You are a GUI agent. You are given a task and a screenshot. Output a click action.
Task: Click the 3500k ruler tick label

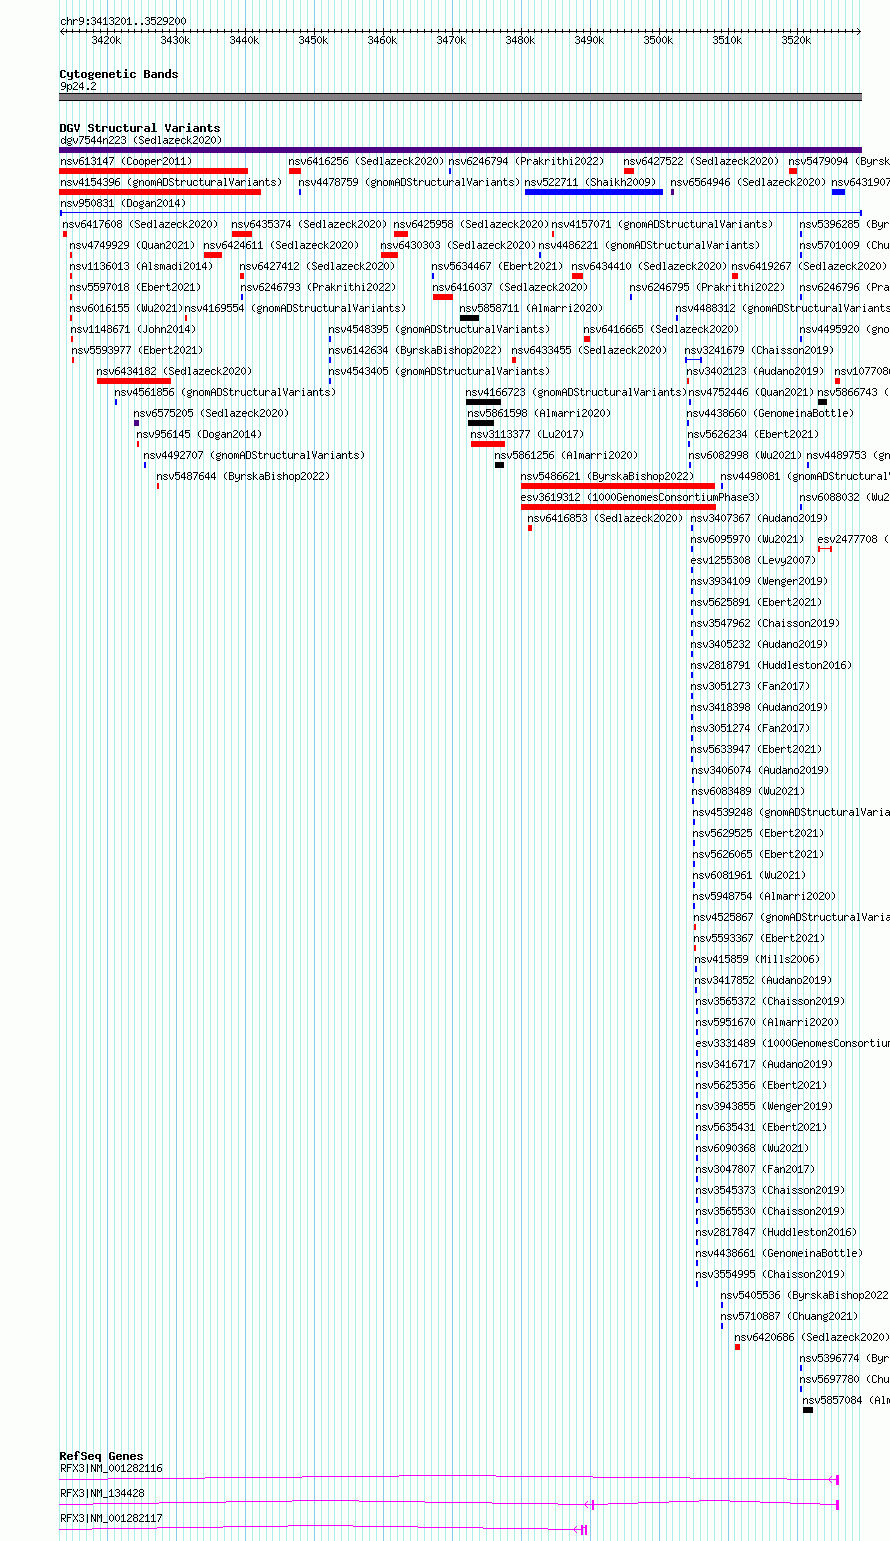pyautogui.click(x=658, y=40)
